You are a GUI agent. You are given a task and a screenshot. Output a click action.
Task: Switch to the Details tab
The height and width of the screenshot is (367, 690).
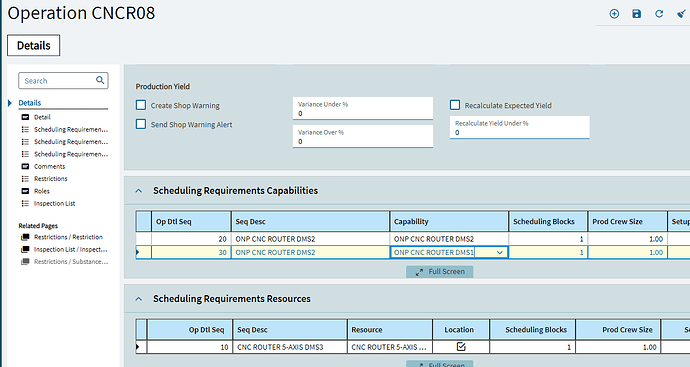click(x=33, y=45)
